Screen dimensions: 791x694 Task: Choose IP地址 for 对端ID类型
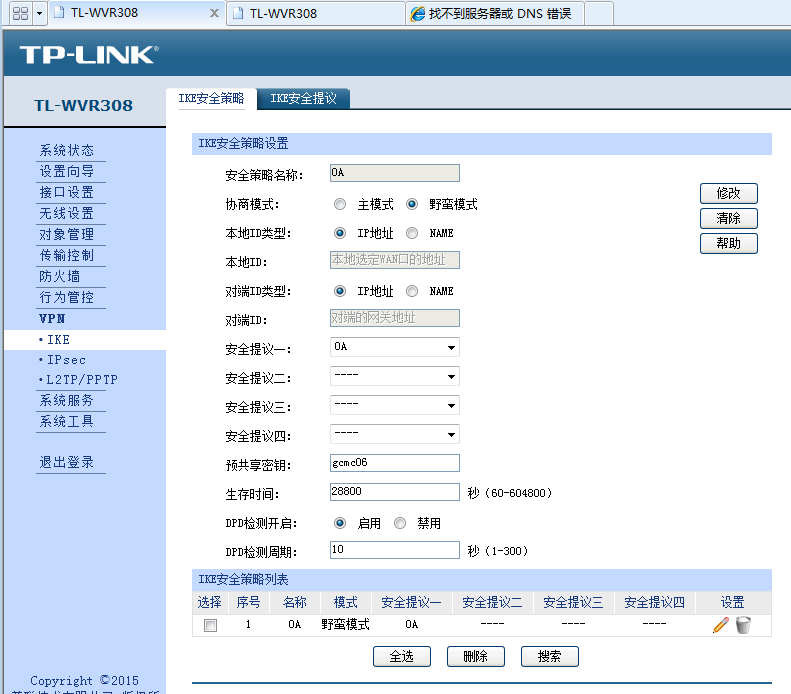(340, 291)
